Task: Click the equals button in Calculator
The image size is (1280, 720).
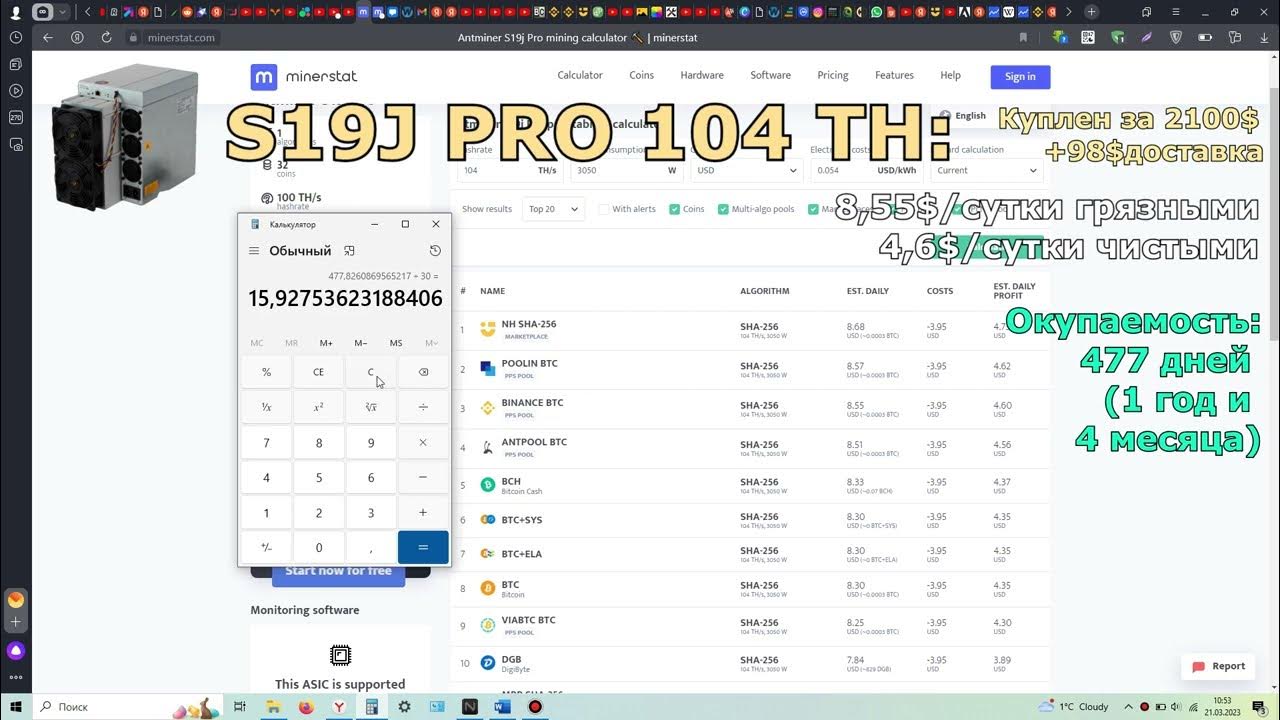Action: 423,547
